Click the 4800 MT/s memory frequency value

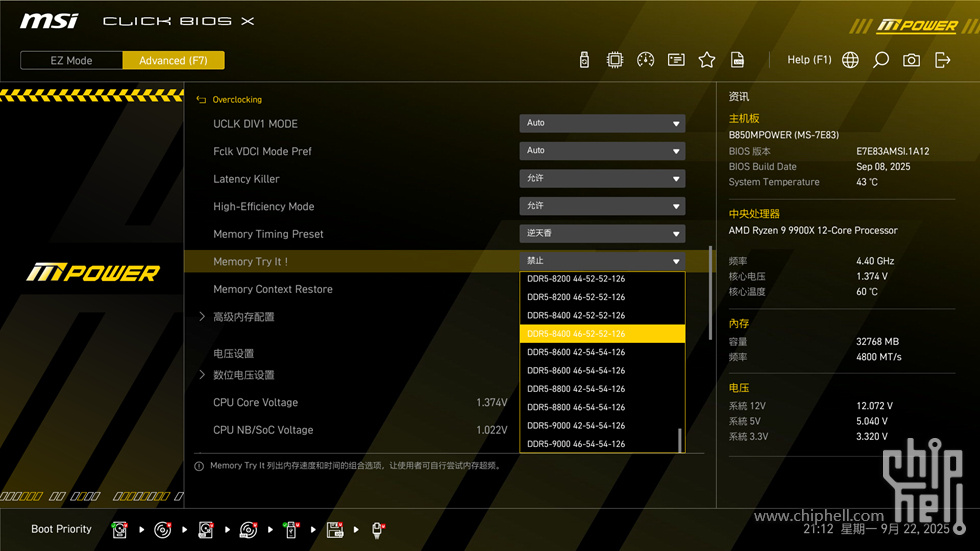[x=879, y=357]
